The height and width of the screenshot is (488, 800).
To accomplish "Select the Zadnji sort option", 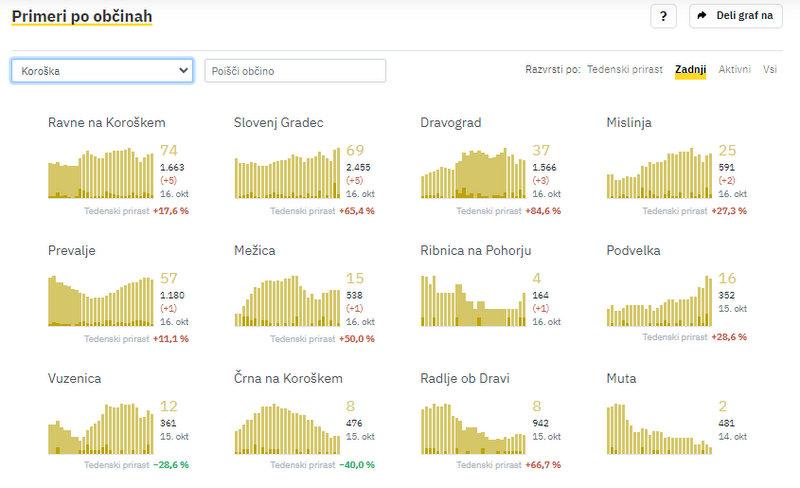I will [690, 70].
